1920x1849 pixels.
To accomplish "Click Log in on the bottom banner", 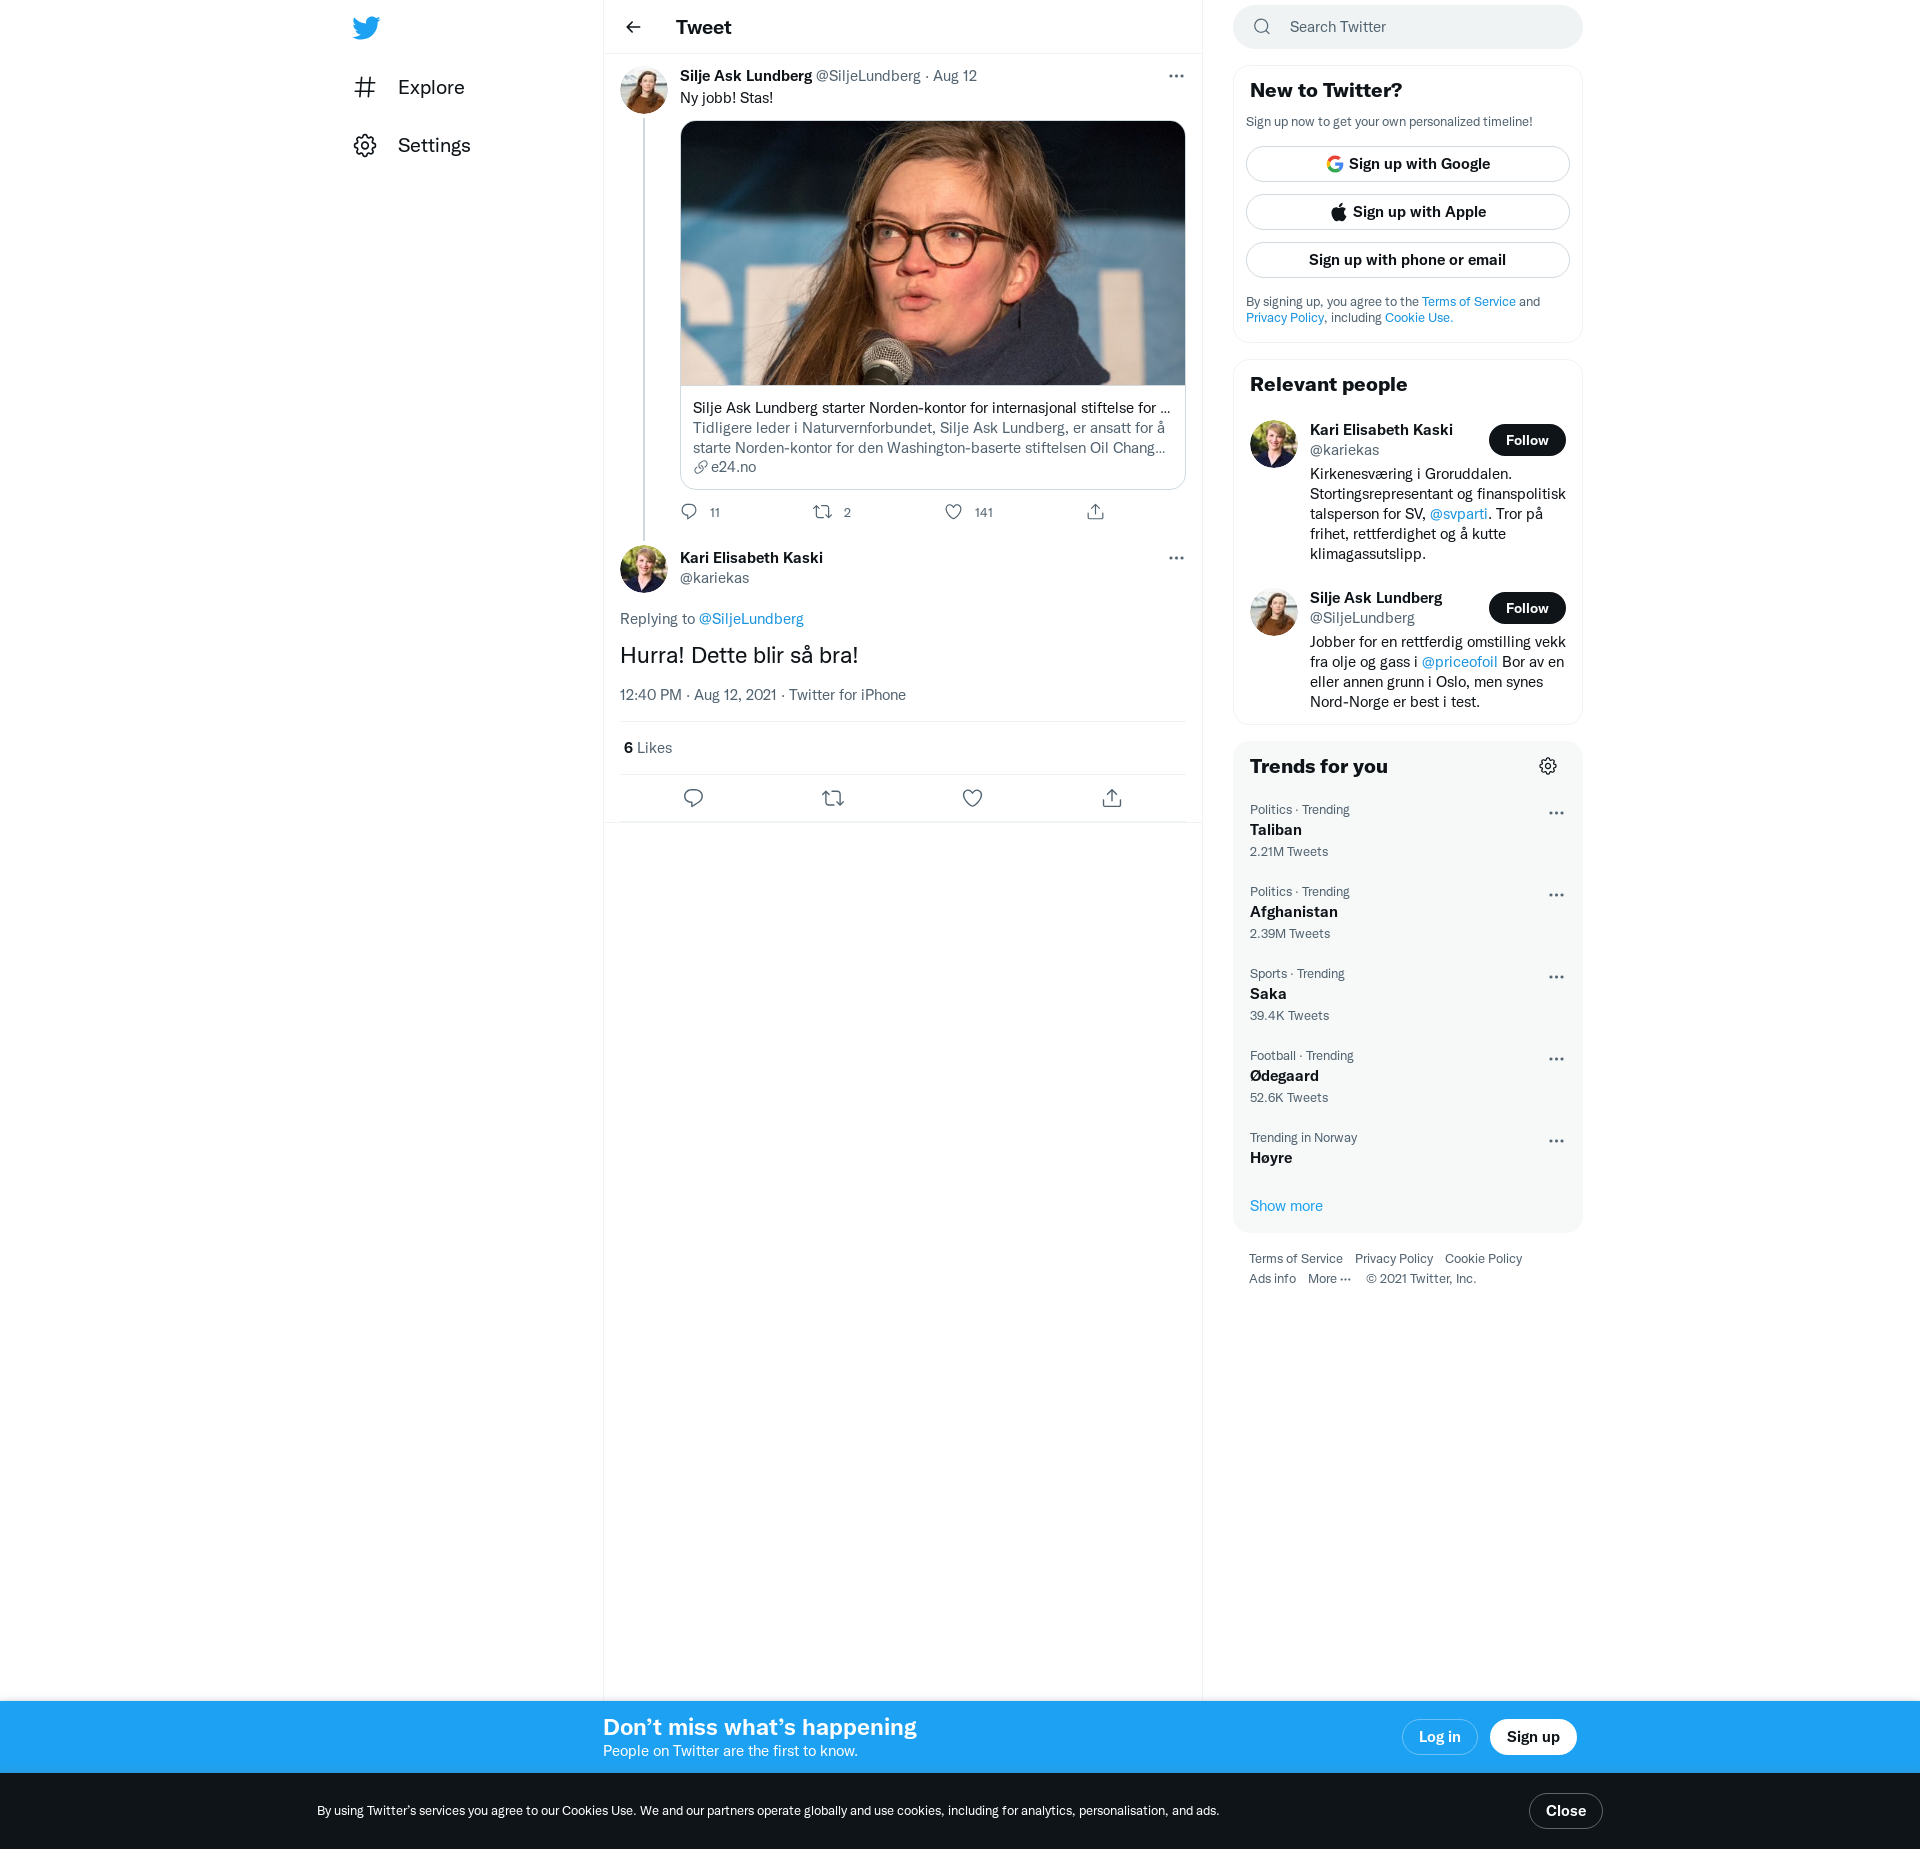I will coord(1439,1737).
